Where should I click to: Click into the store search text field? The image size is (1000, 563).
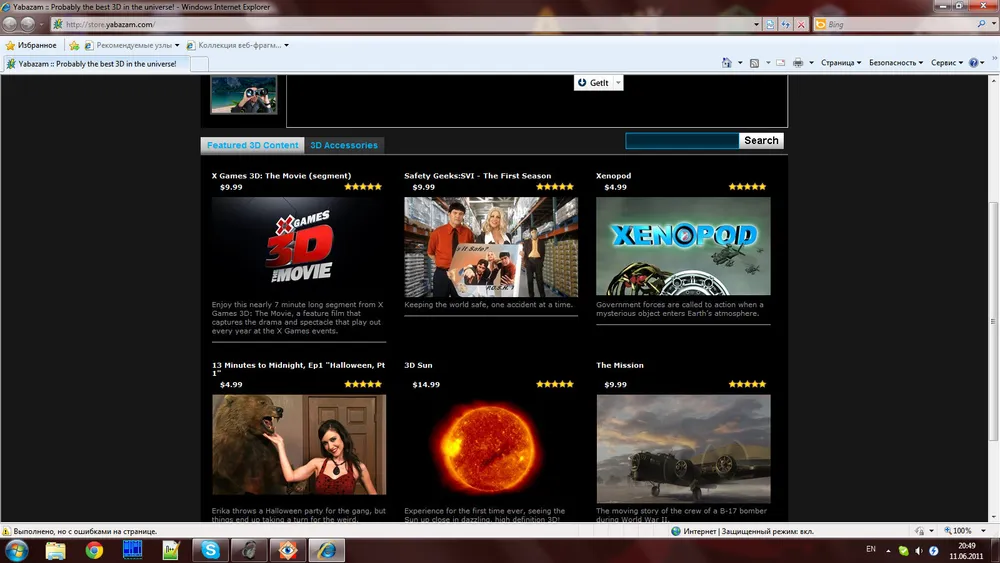click(x=682, y=141)
